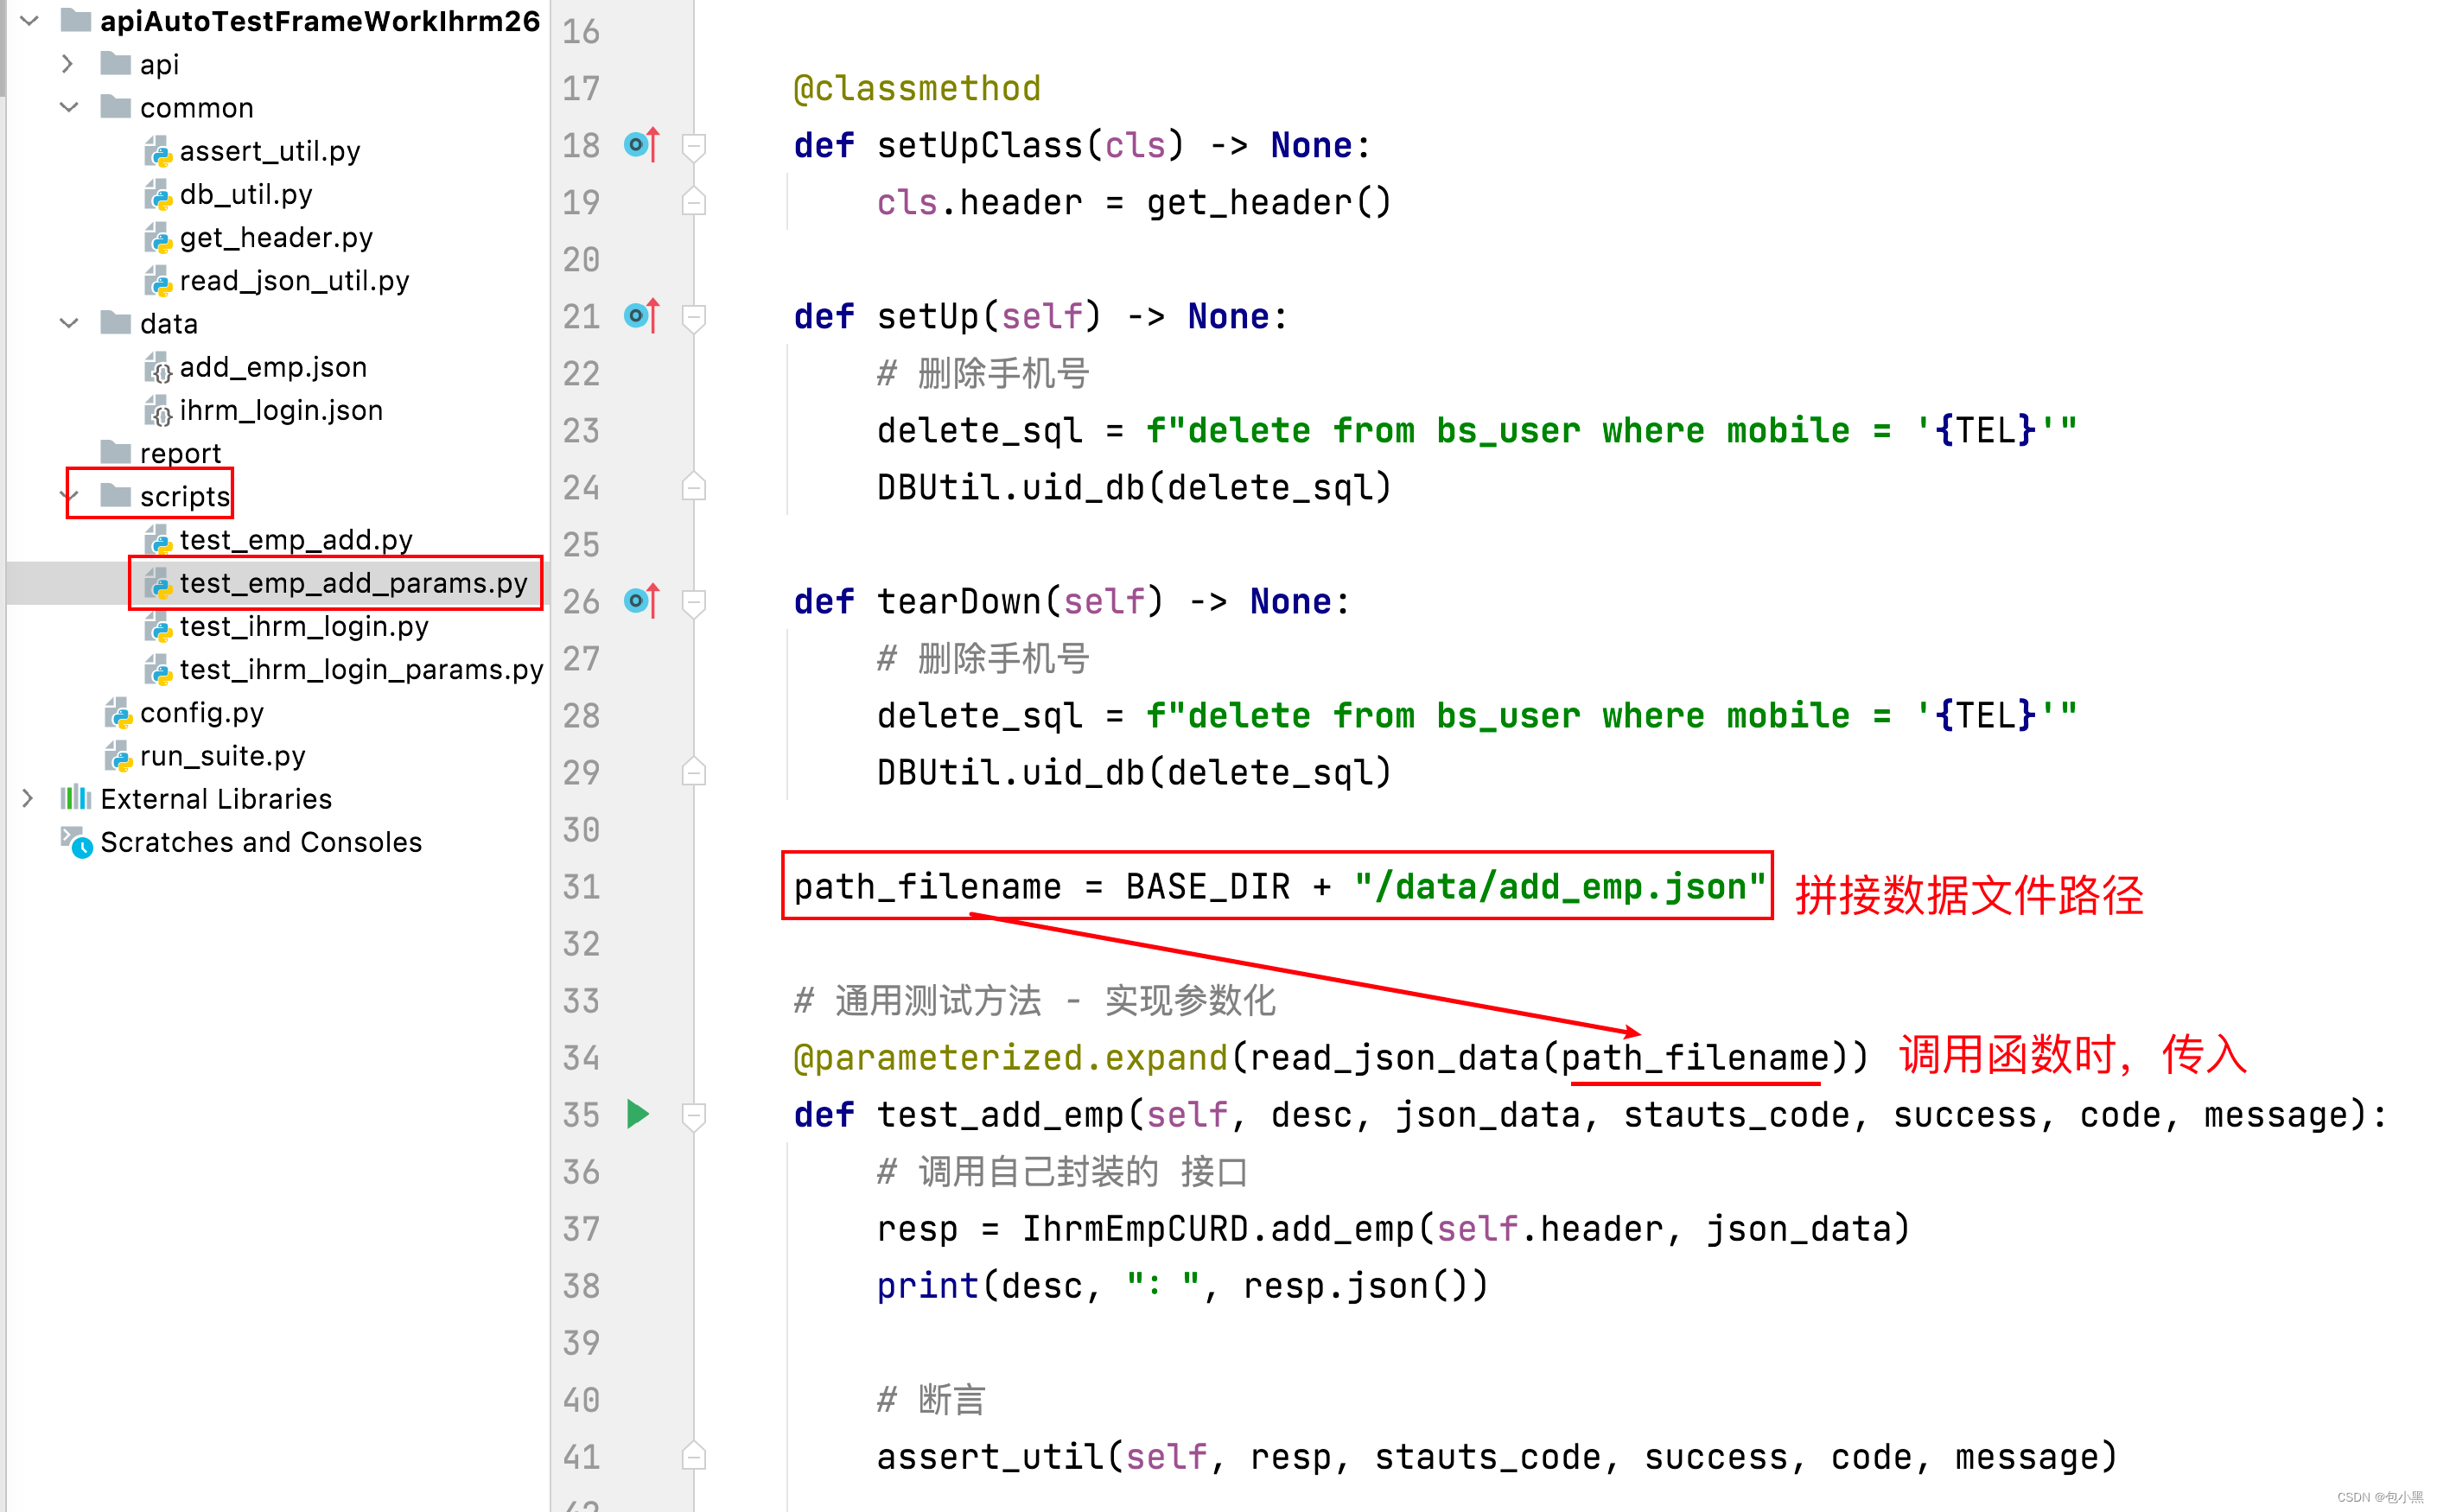The image size is (2437, 1512).
Task: Collapse the scripts folder in tree
Action: tap(72, 495)
